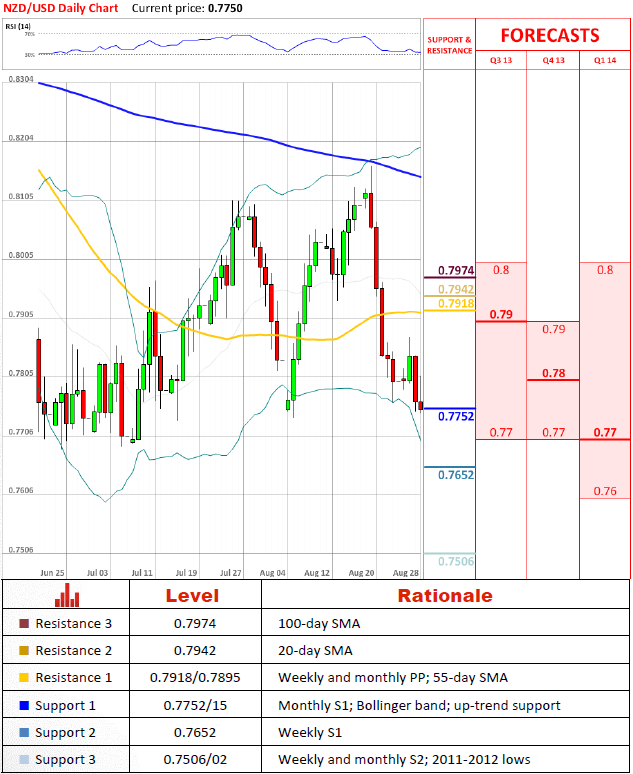The height and width of the screenshot is (774, 633).
Task: Click bold 0.77 forecast in Q1 14 column
Action: click(605, 432)
